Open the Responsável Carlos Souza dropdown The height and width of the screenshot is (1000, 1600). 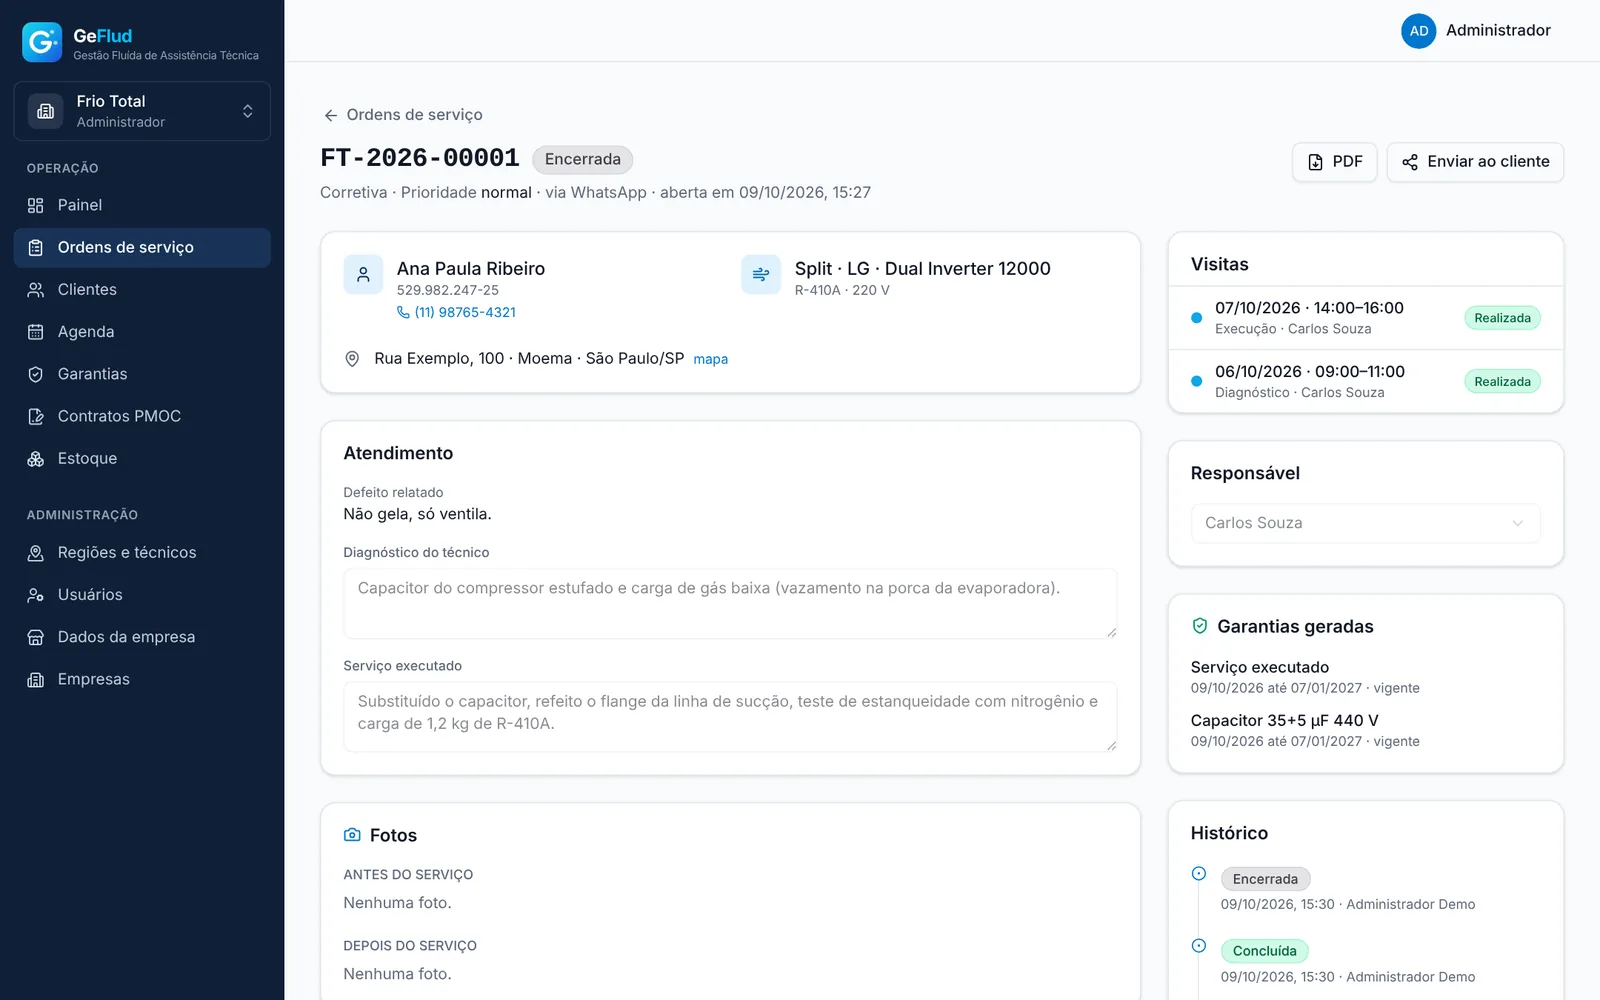point(1365,523)
